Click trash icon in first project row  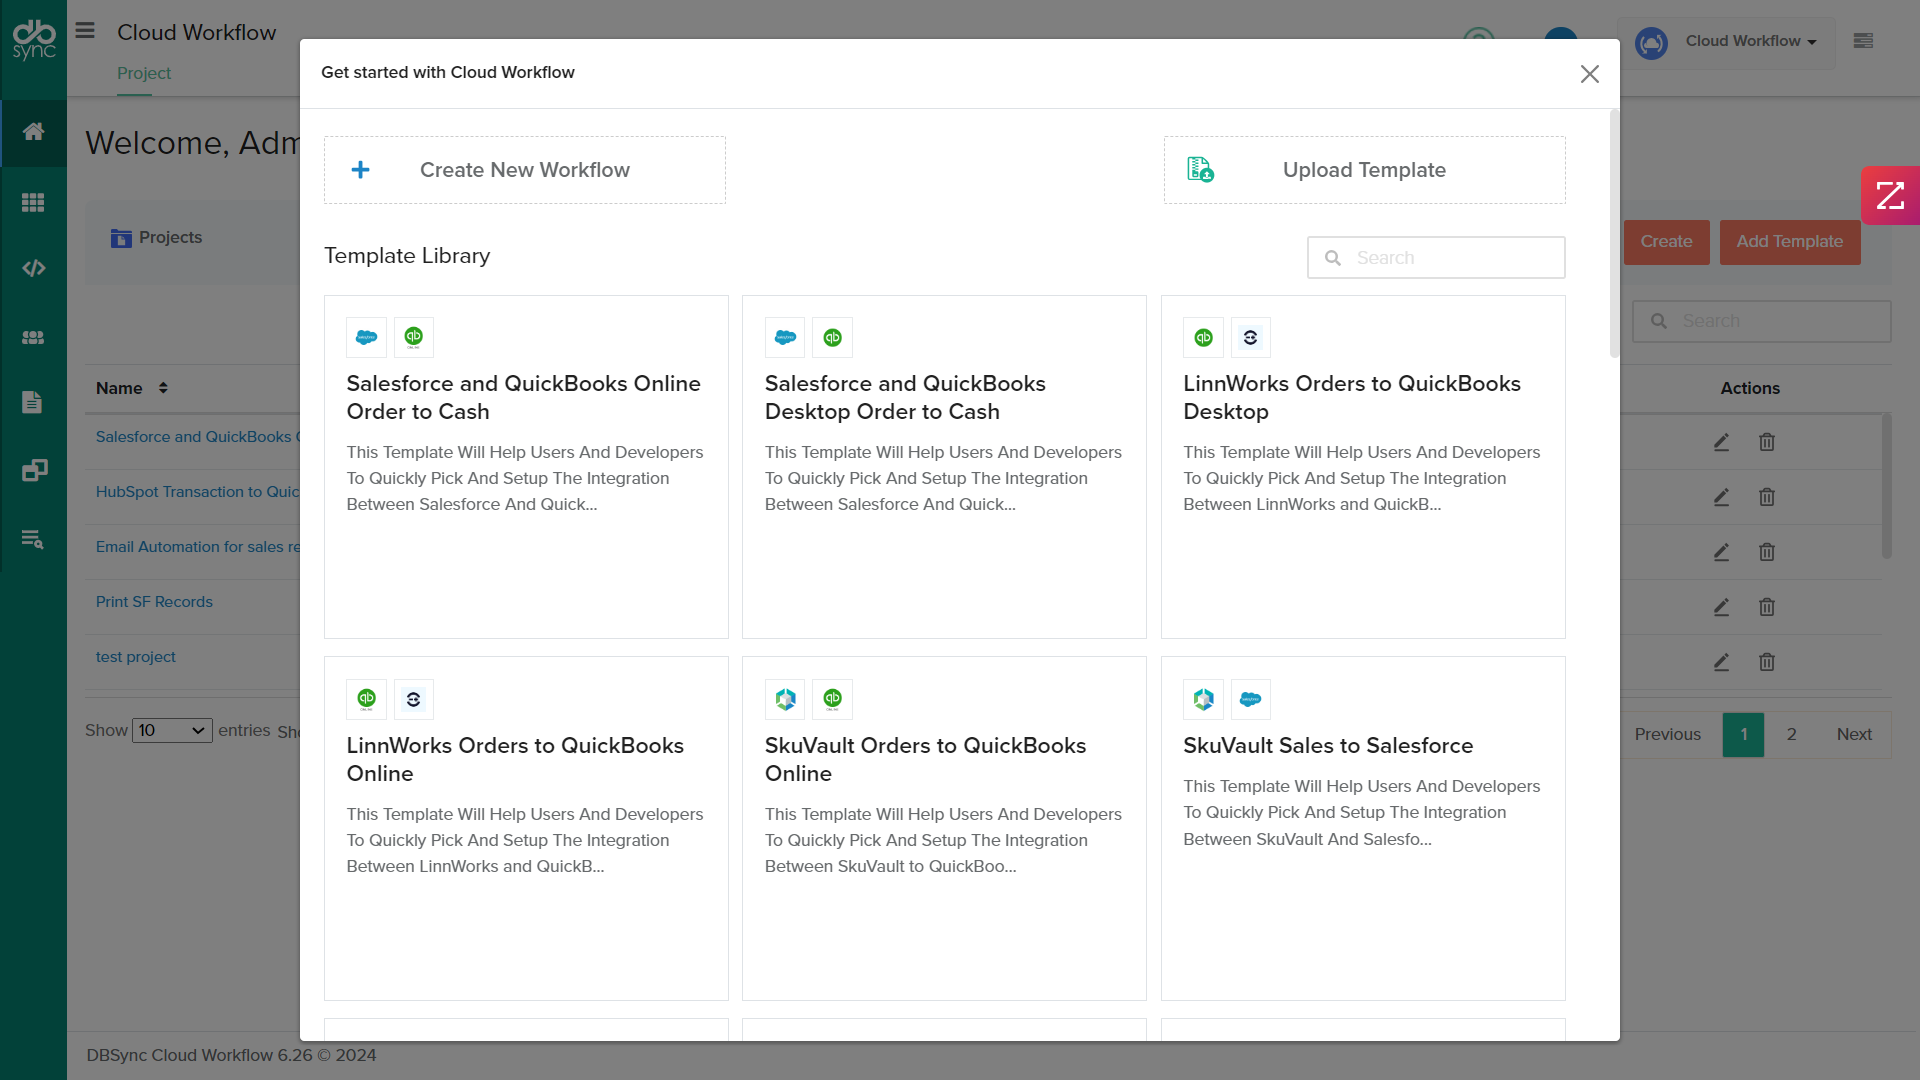click(x=1767, y=442)
